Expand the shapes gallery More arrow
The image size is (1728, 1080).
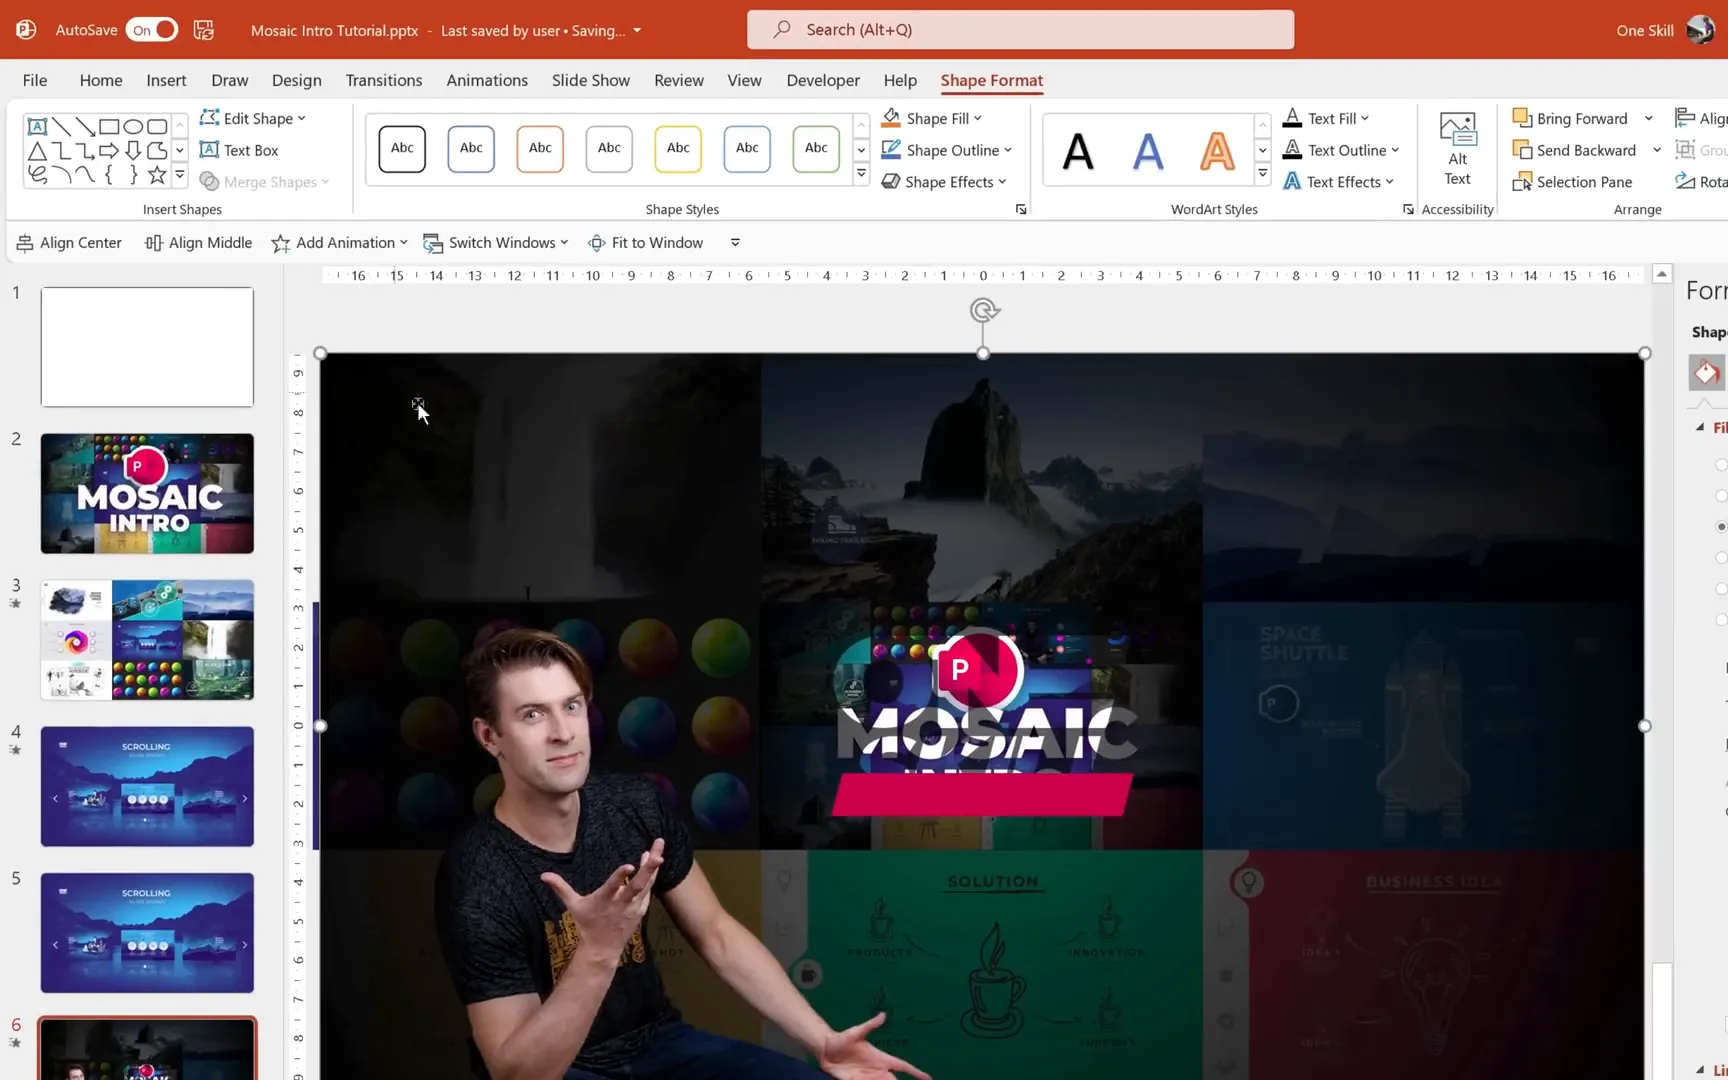[180, 175]
